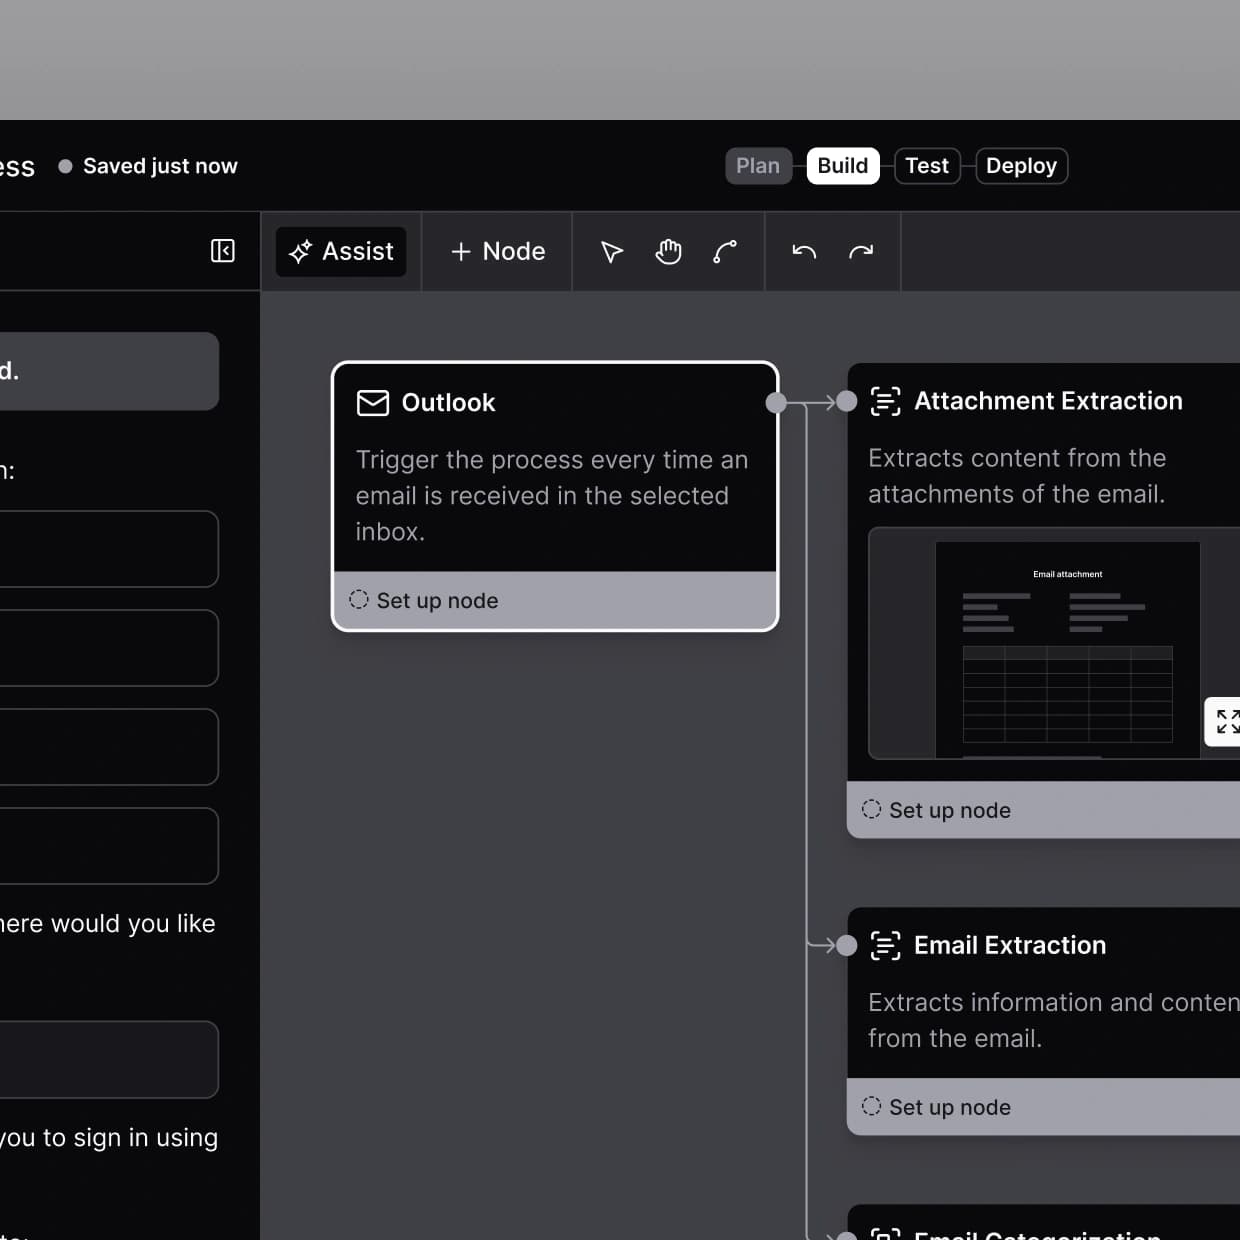Click dashed circle on Email Extraction setup bar
This screenshot has width=1240, height=1240.
871,1106
